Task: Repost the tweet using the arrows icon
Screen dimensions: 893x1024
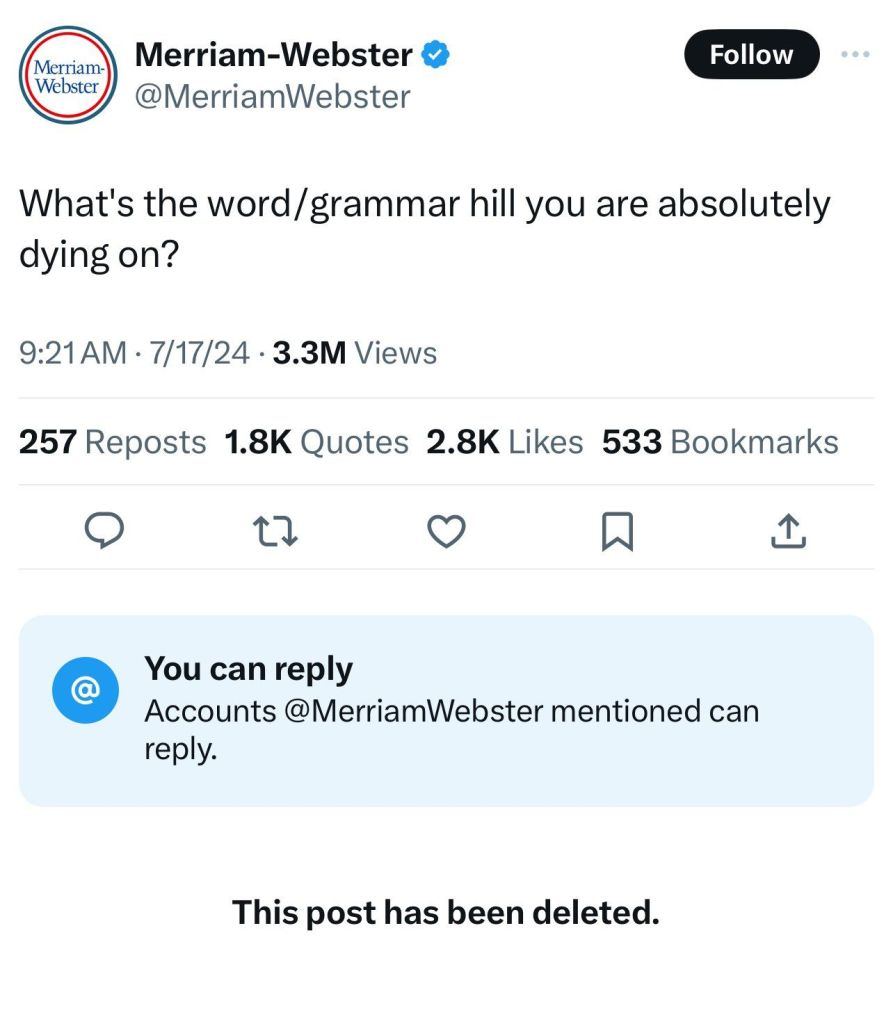Action: pos(277,532)
